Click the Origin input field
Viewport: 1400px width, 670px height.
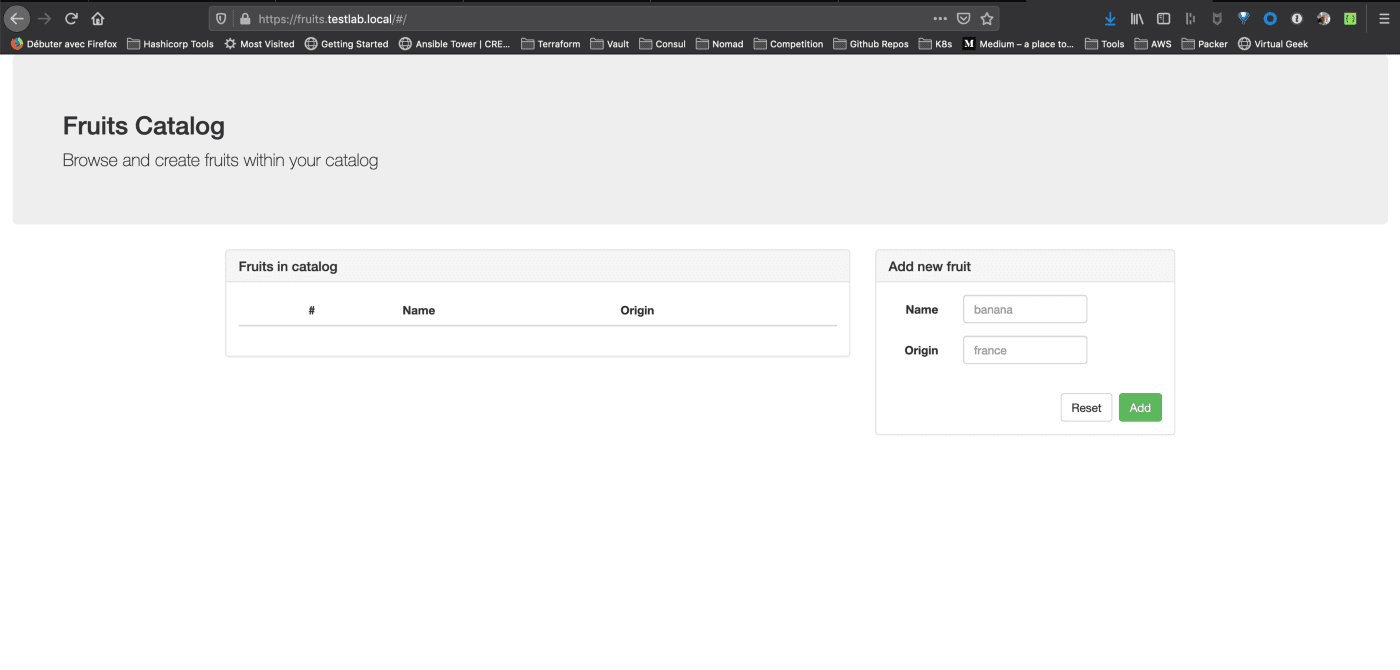click(x=1024, y=349)
